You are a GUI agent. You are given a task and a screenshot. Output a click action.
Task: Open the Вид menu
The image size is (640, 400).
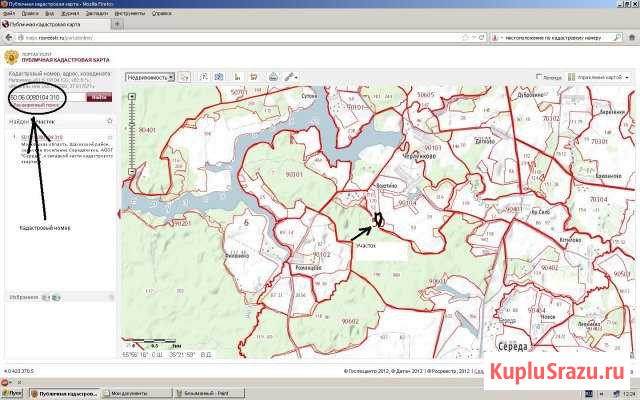click(49, 13)
